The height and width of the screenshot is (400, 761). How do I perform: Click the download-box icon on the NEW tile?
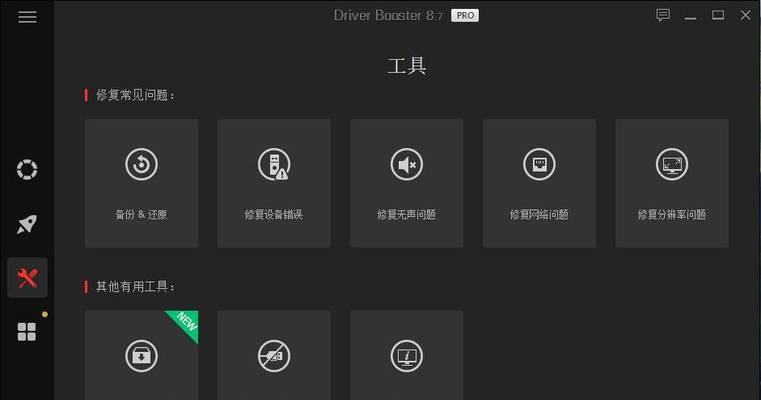click(141, 356)
